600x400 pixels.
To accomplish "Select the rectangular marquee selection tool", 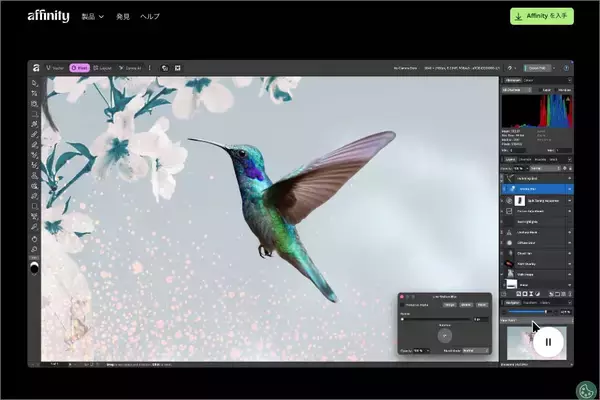I will pos(34,114).
